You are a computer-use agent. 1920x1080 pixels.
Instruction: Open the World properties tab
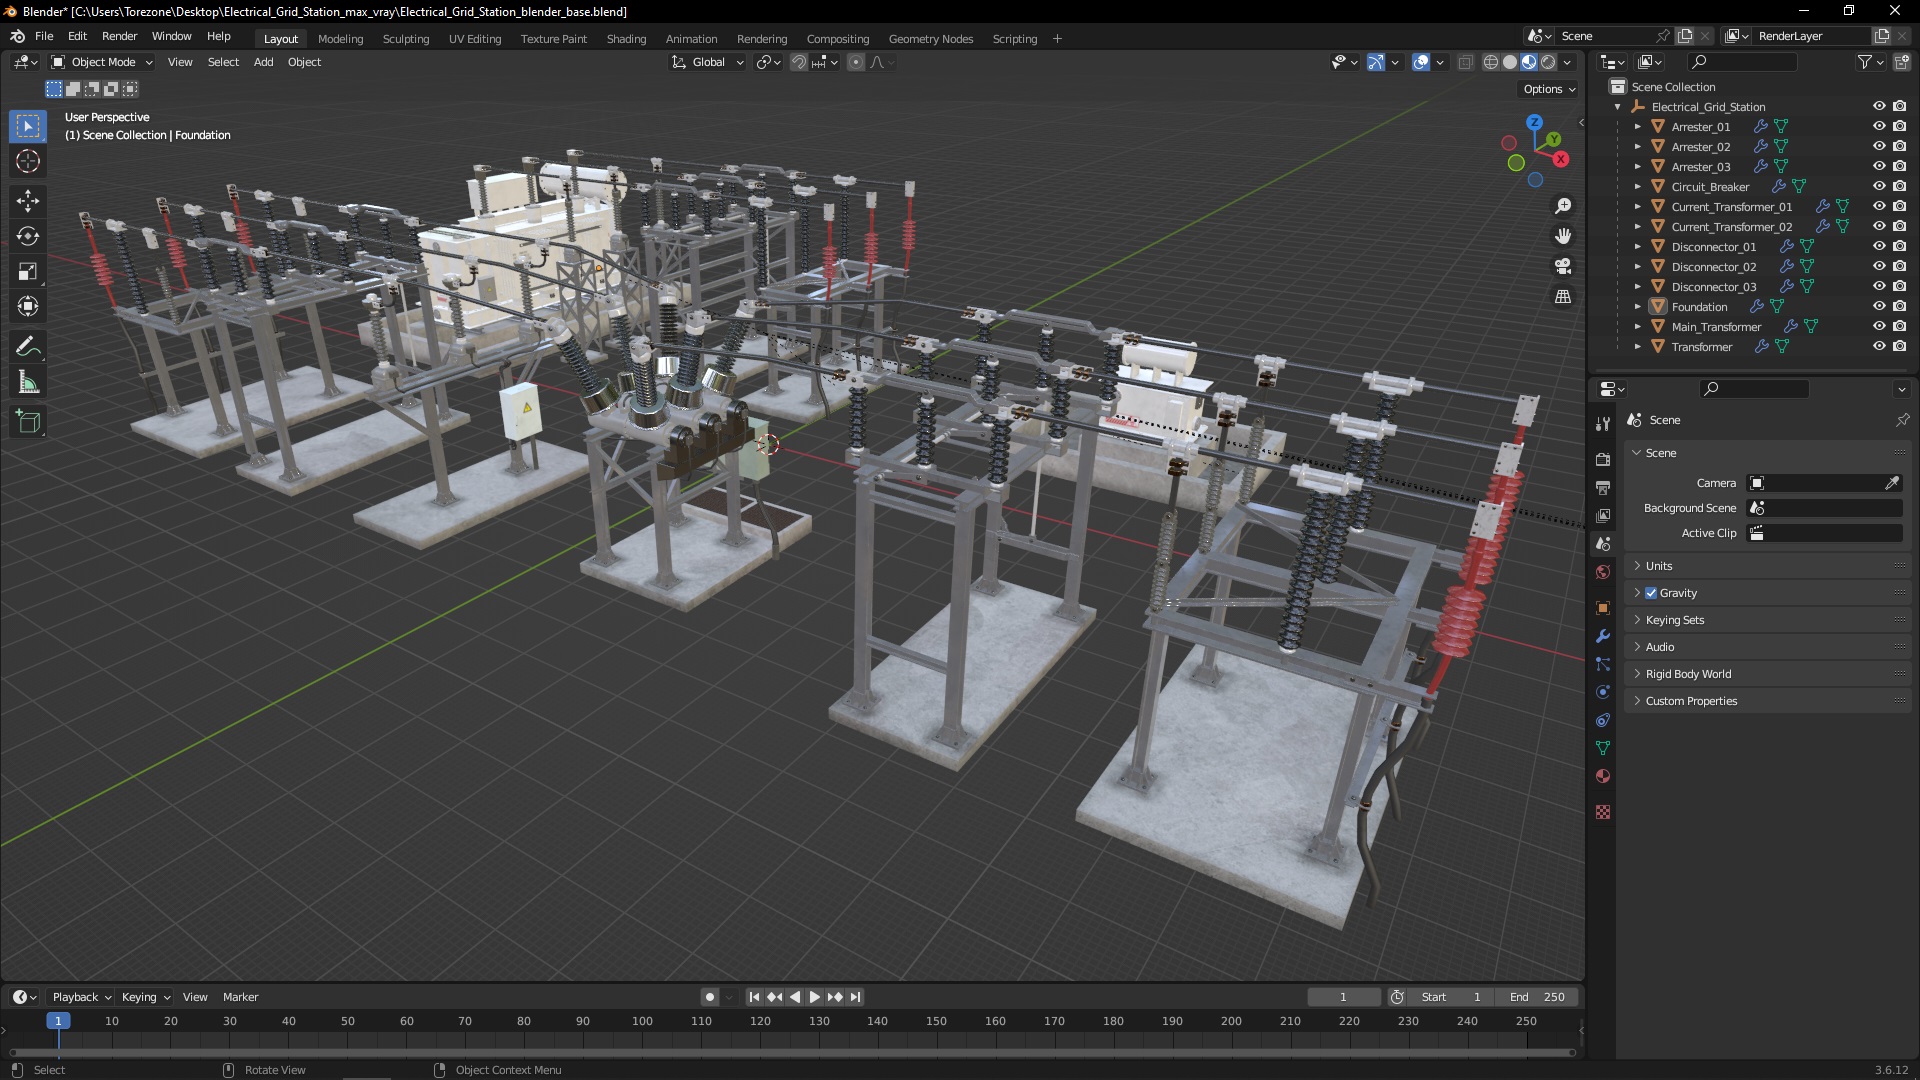(1603, 572)
